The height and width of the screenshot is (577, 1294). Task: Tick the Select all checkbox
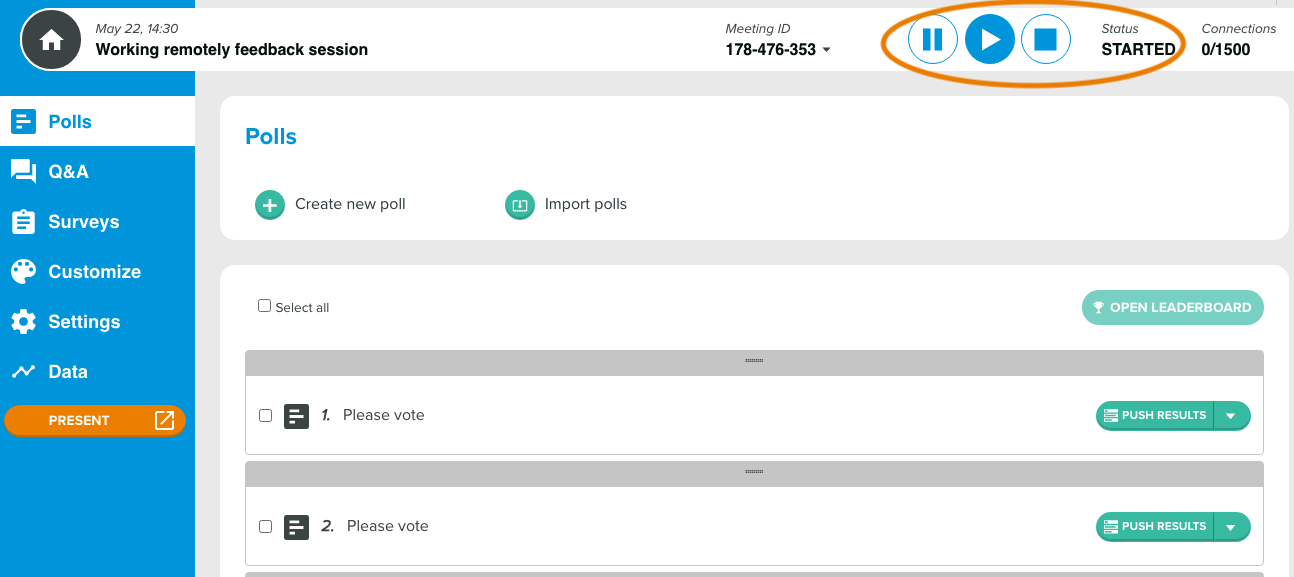tap(265, 306)
